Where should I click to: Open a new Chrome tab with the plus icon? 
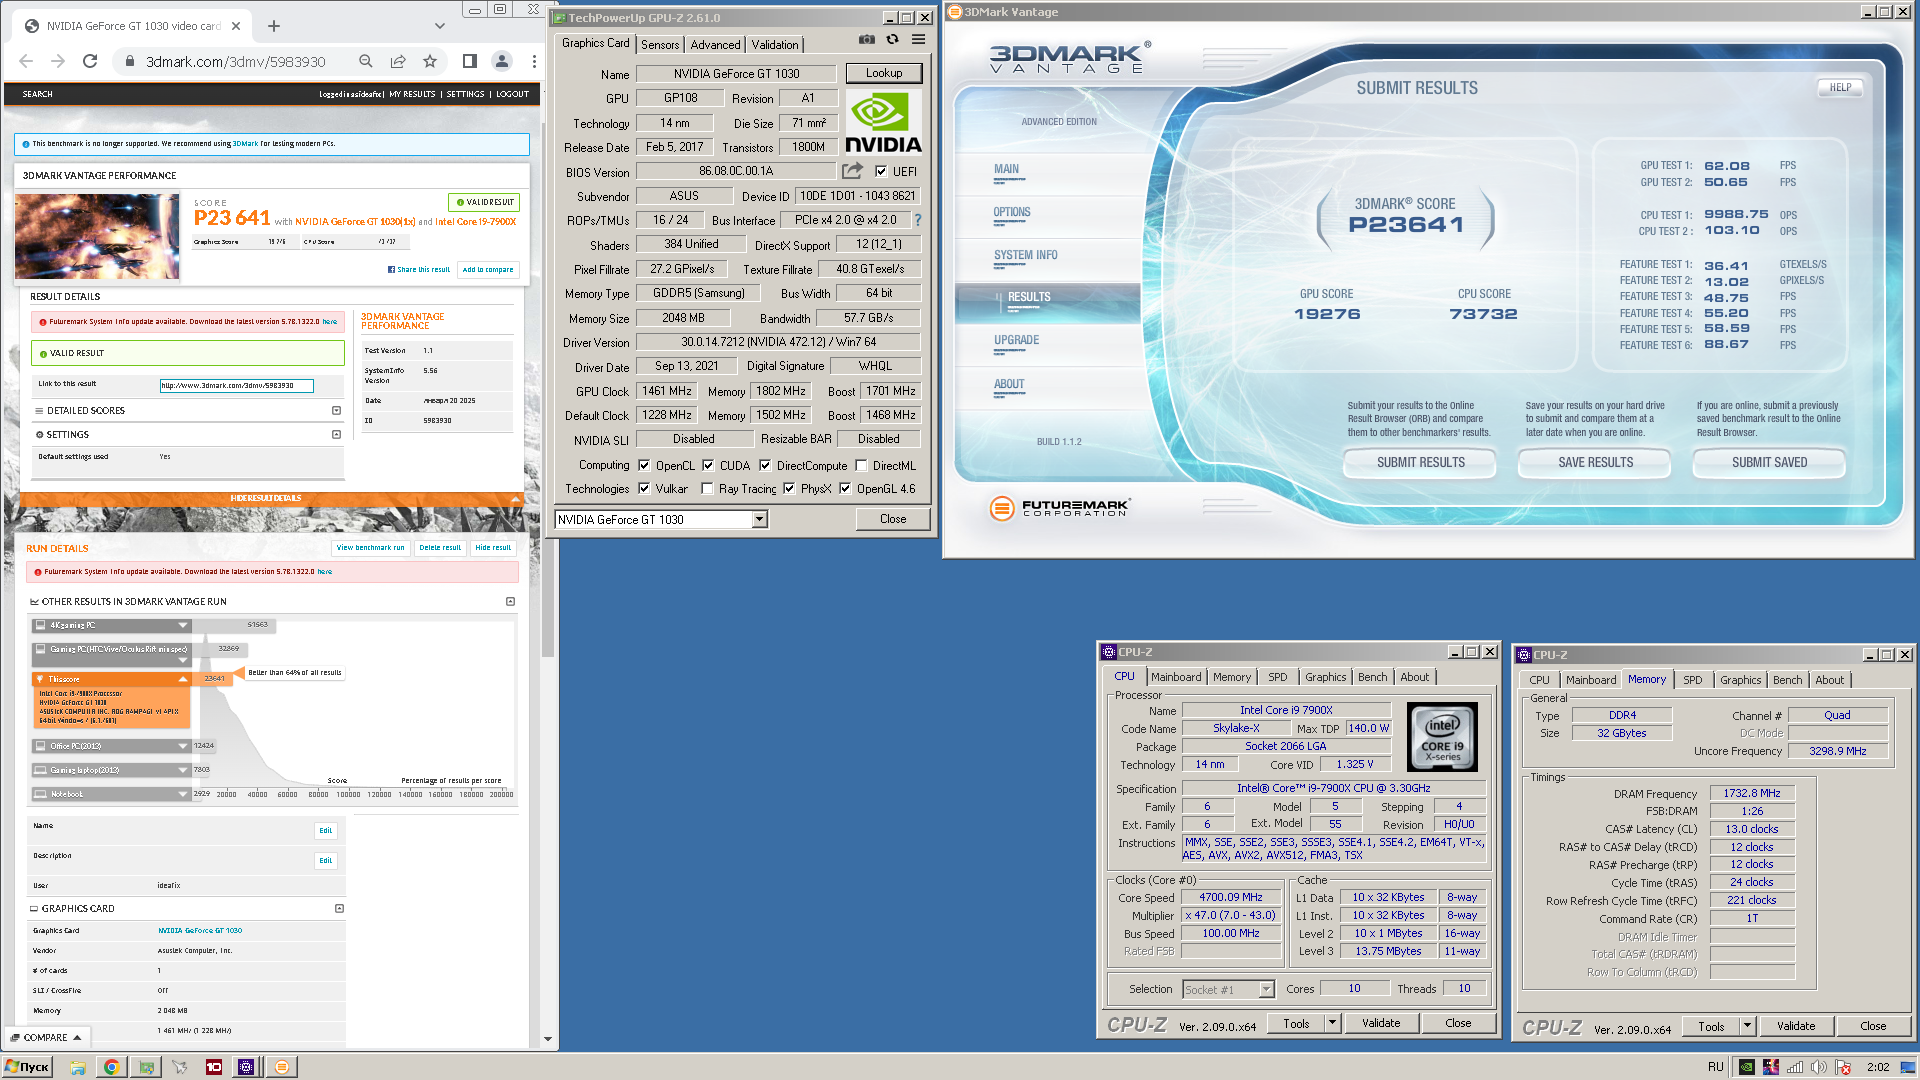coord(274,26)
